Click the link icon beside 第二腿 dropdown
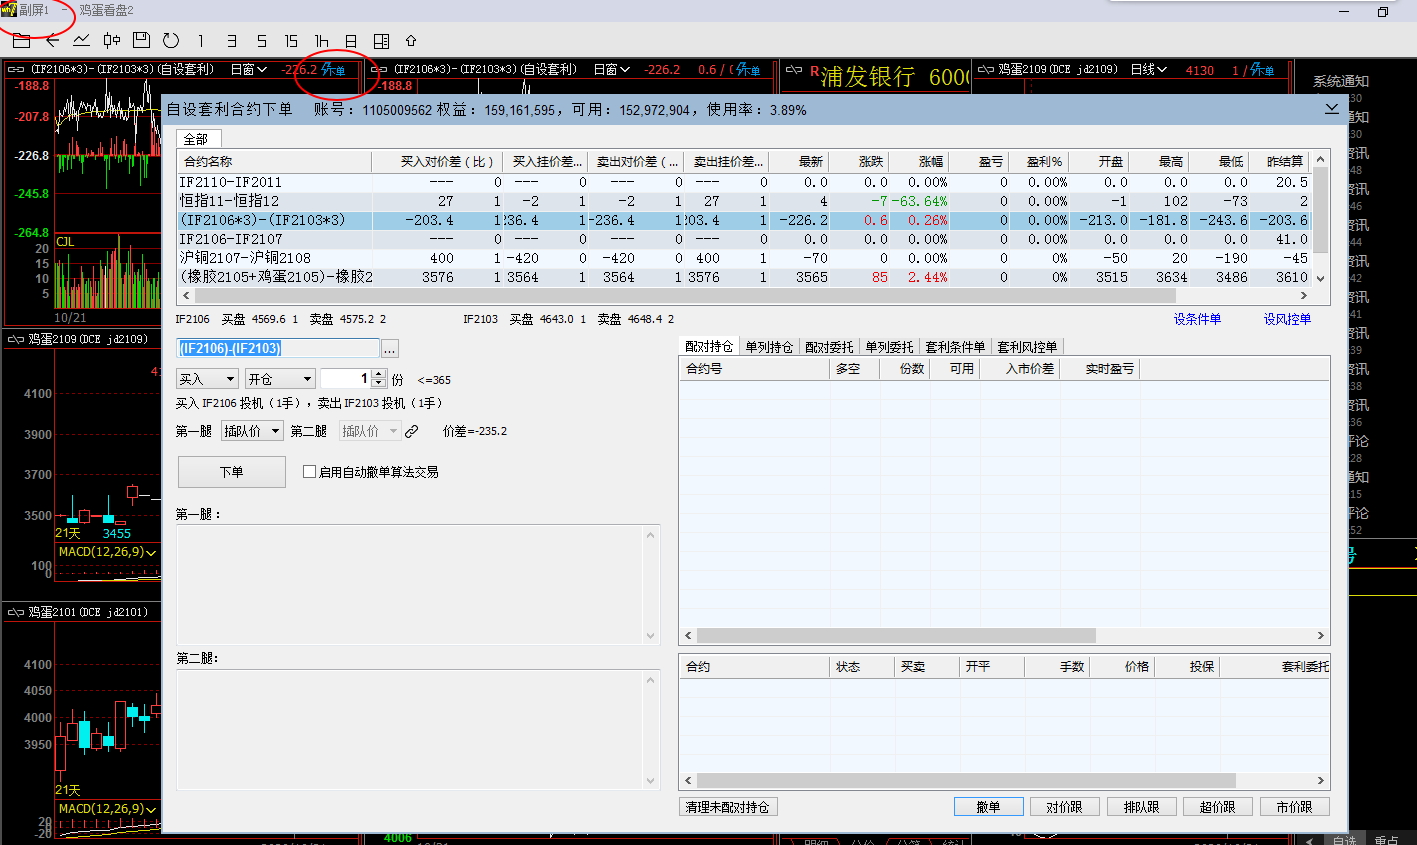This screenshot has width=1417, height=845. click(x=411, y=431)
